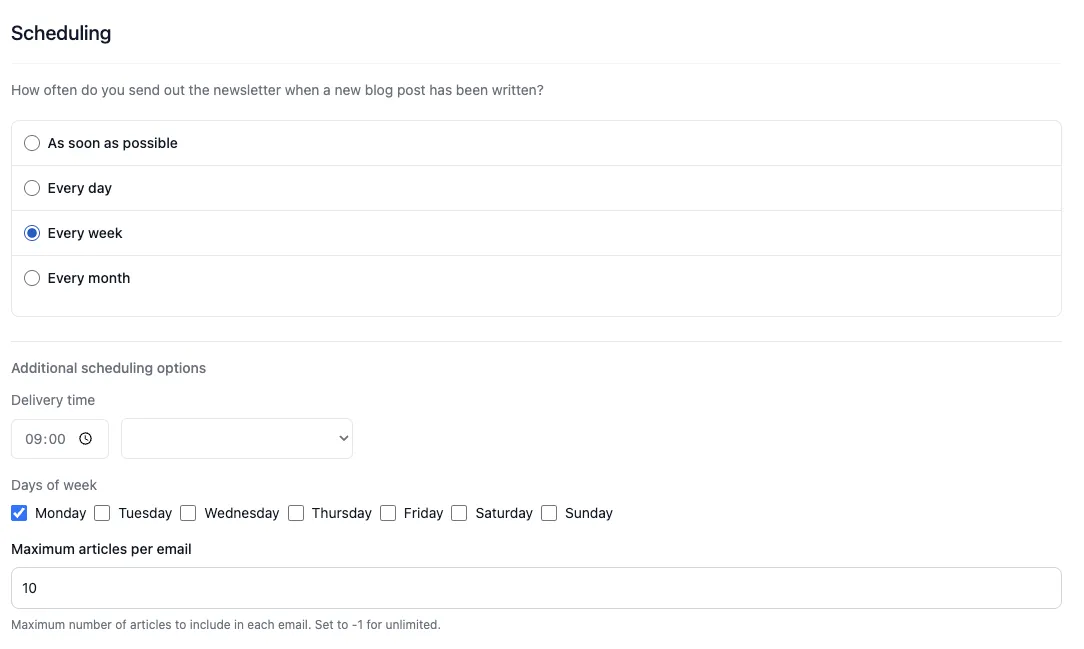Tick the Thursday checkbox

pos(296,513)
